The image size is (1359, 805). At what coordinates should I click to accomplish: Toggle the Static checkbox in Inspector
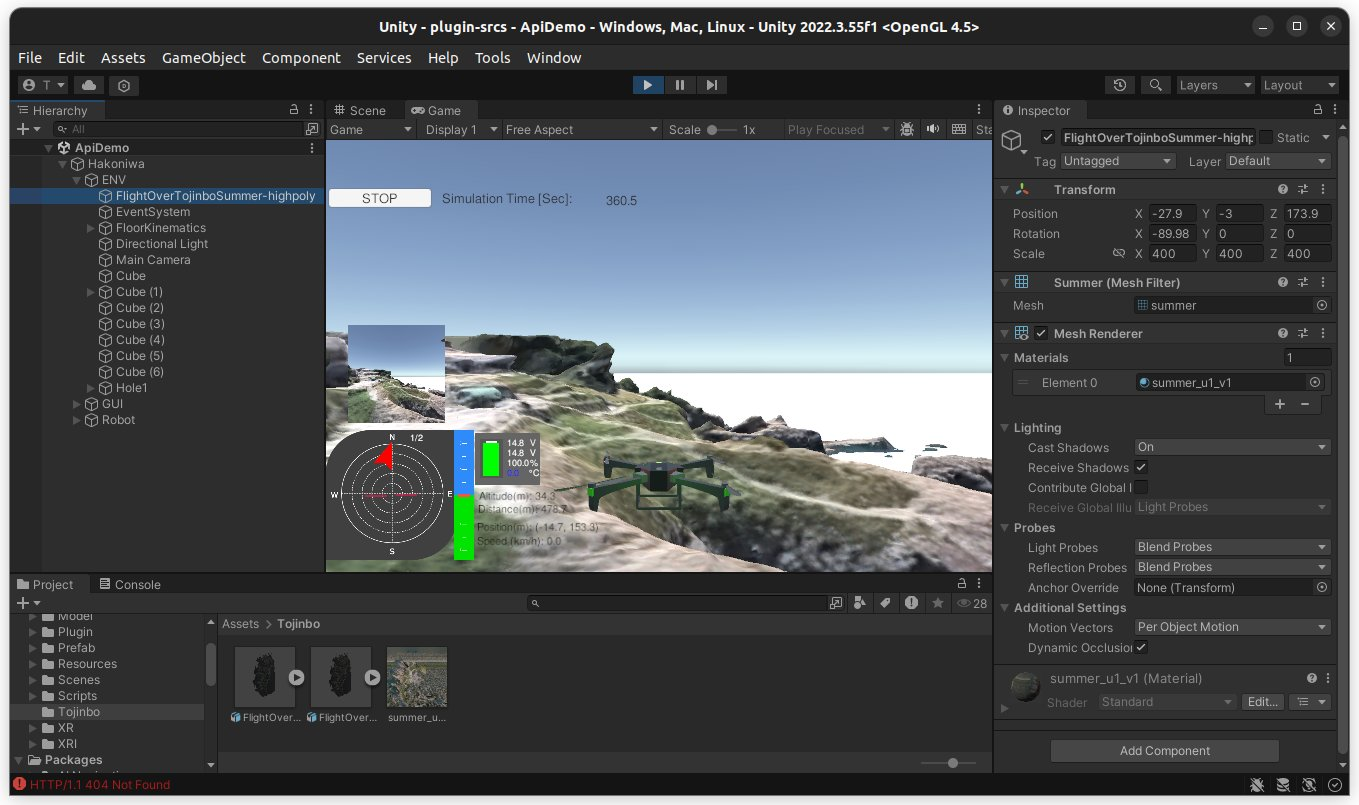coord(1266,137)
